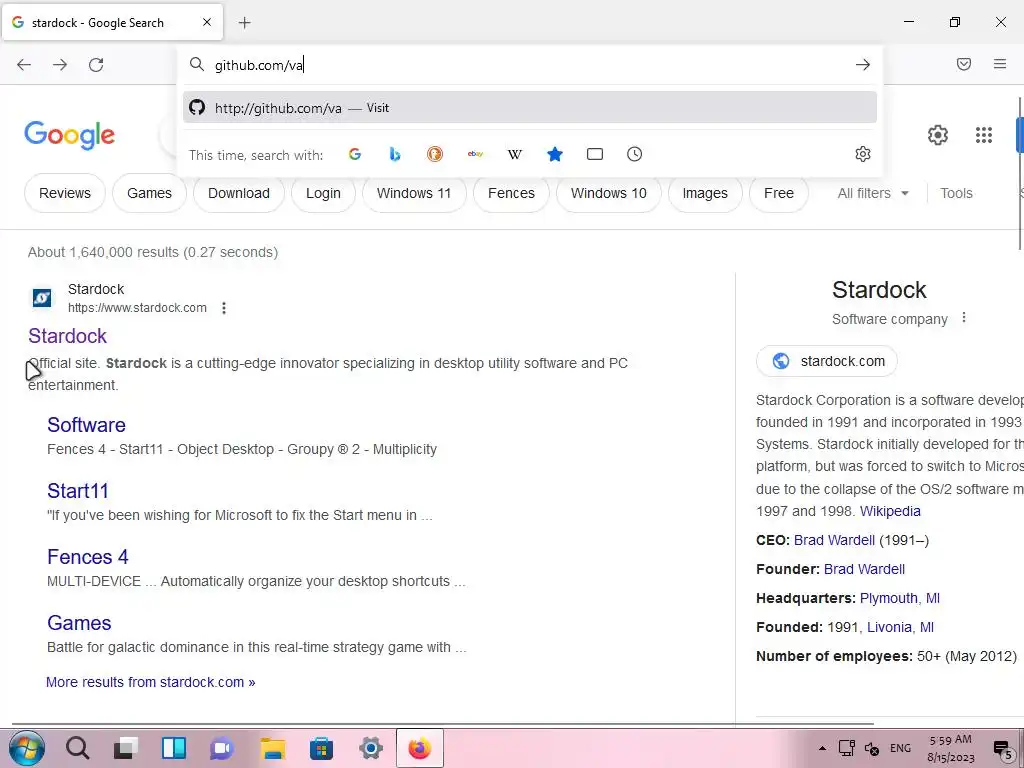Click the address bar input field

coord(529,65)
